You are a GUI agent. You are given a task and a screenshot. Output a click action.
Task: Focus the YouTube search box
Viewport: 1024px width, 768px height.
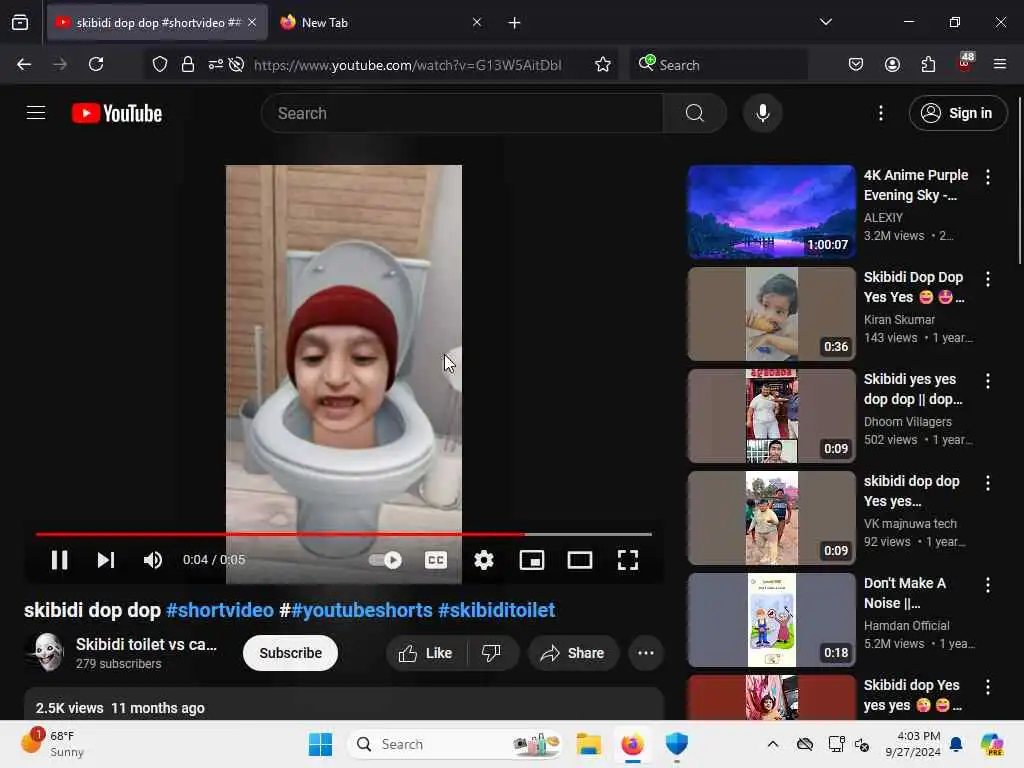(x=462, y=113)
